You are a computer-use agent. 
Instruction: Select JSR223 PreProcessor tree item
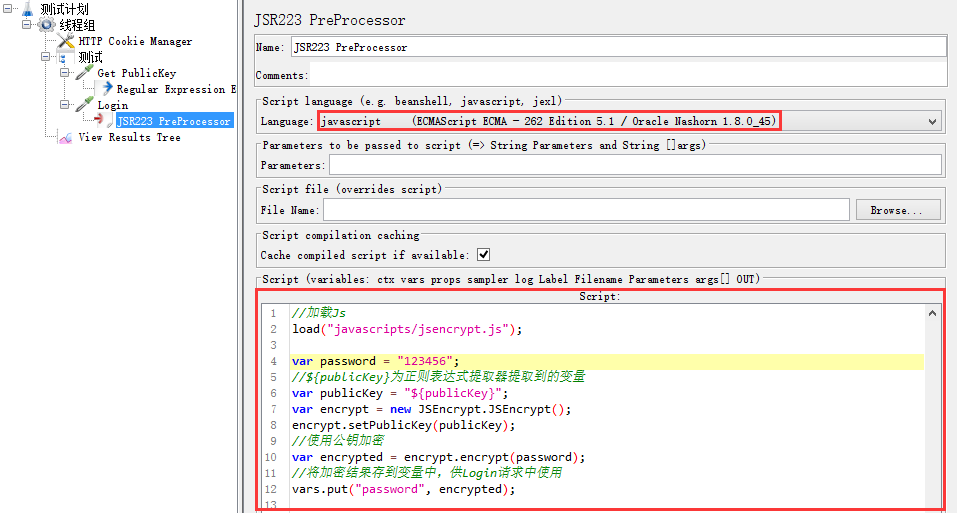(x=175, y=121)
